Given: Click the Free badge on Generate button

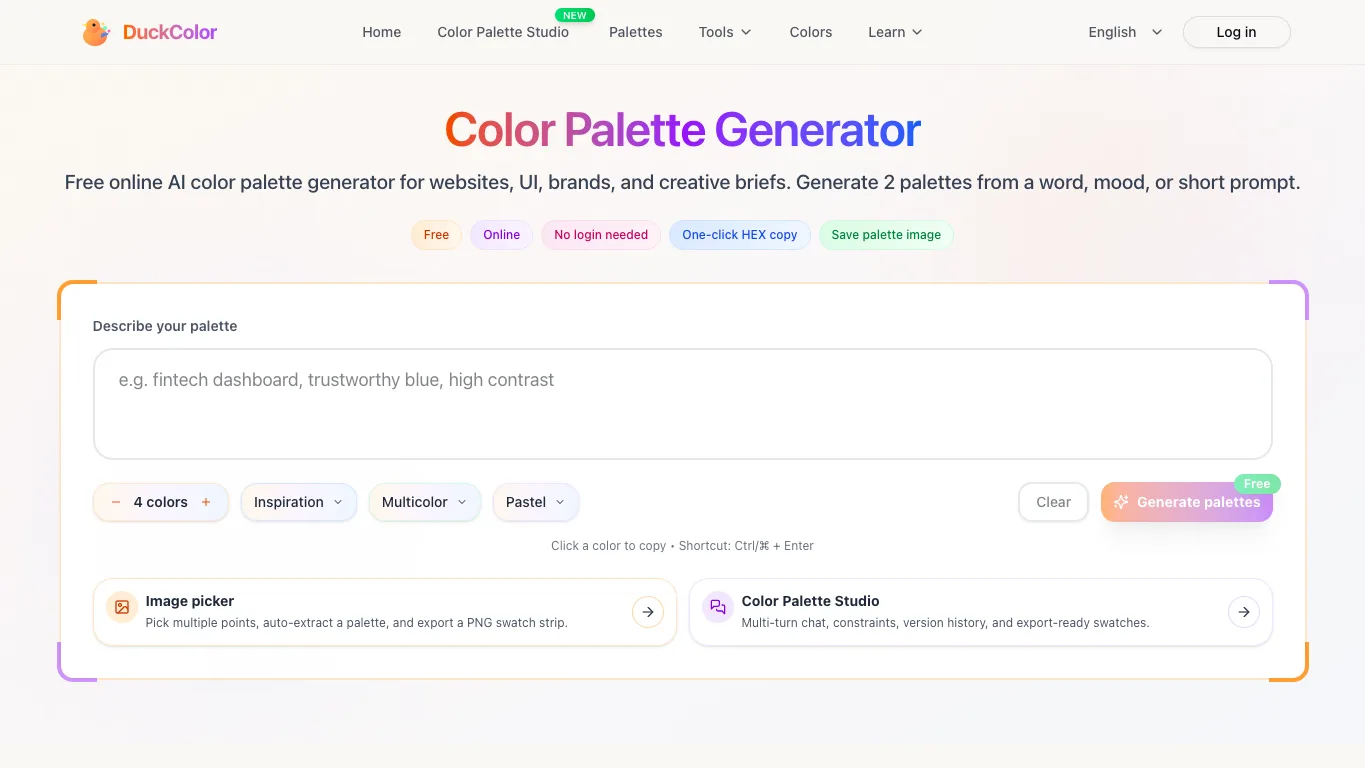Looking at the screenshot, I should (1257, 484).
